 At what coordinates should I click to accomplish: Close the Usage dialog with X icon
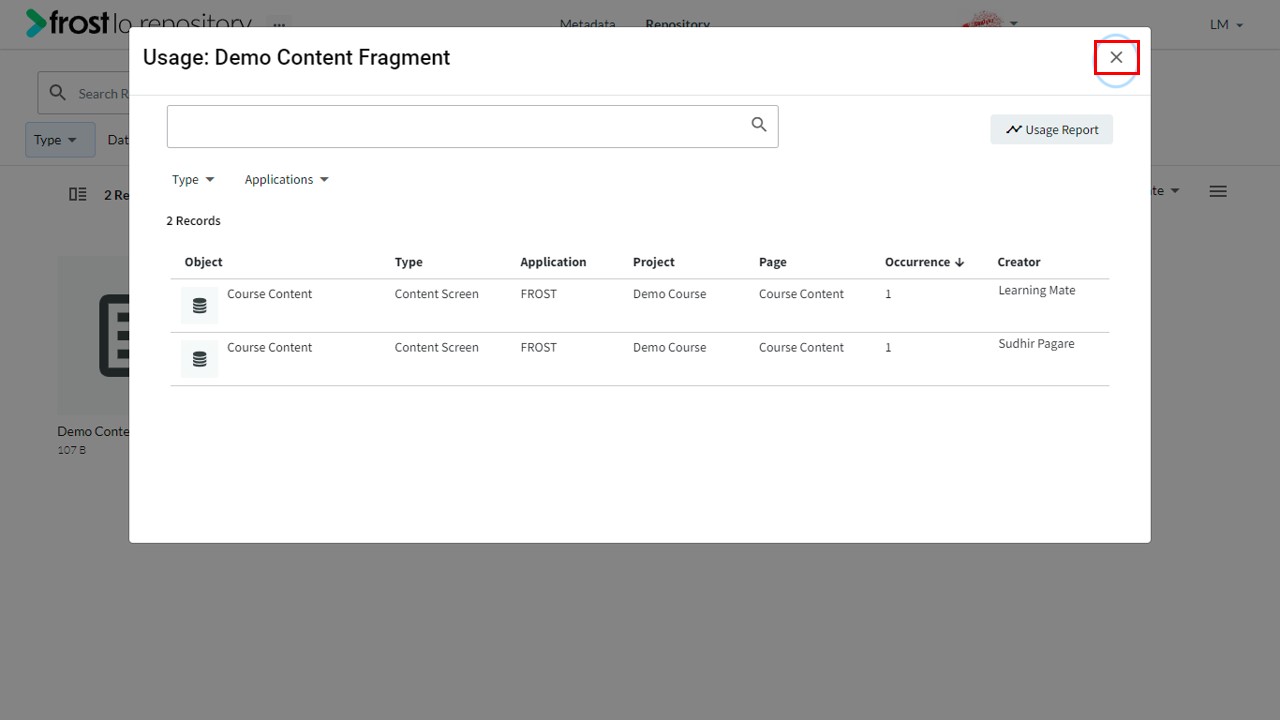pos(1116,57)
